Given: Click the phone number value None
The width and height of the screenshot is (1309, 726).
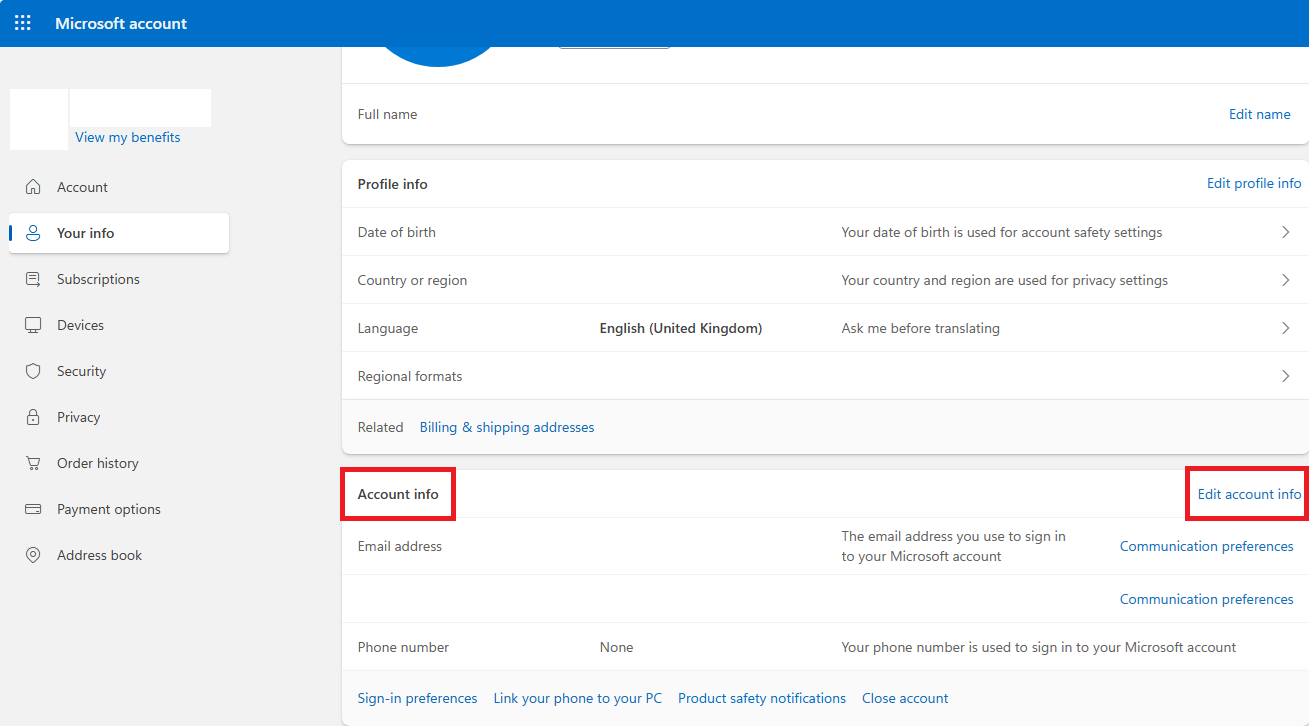Looking at the screenshot, I should (x=617, y=647).
